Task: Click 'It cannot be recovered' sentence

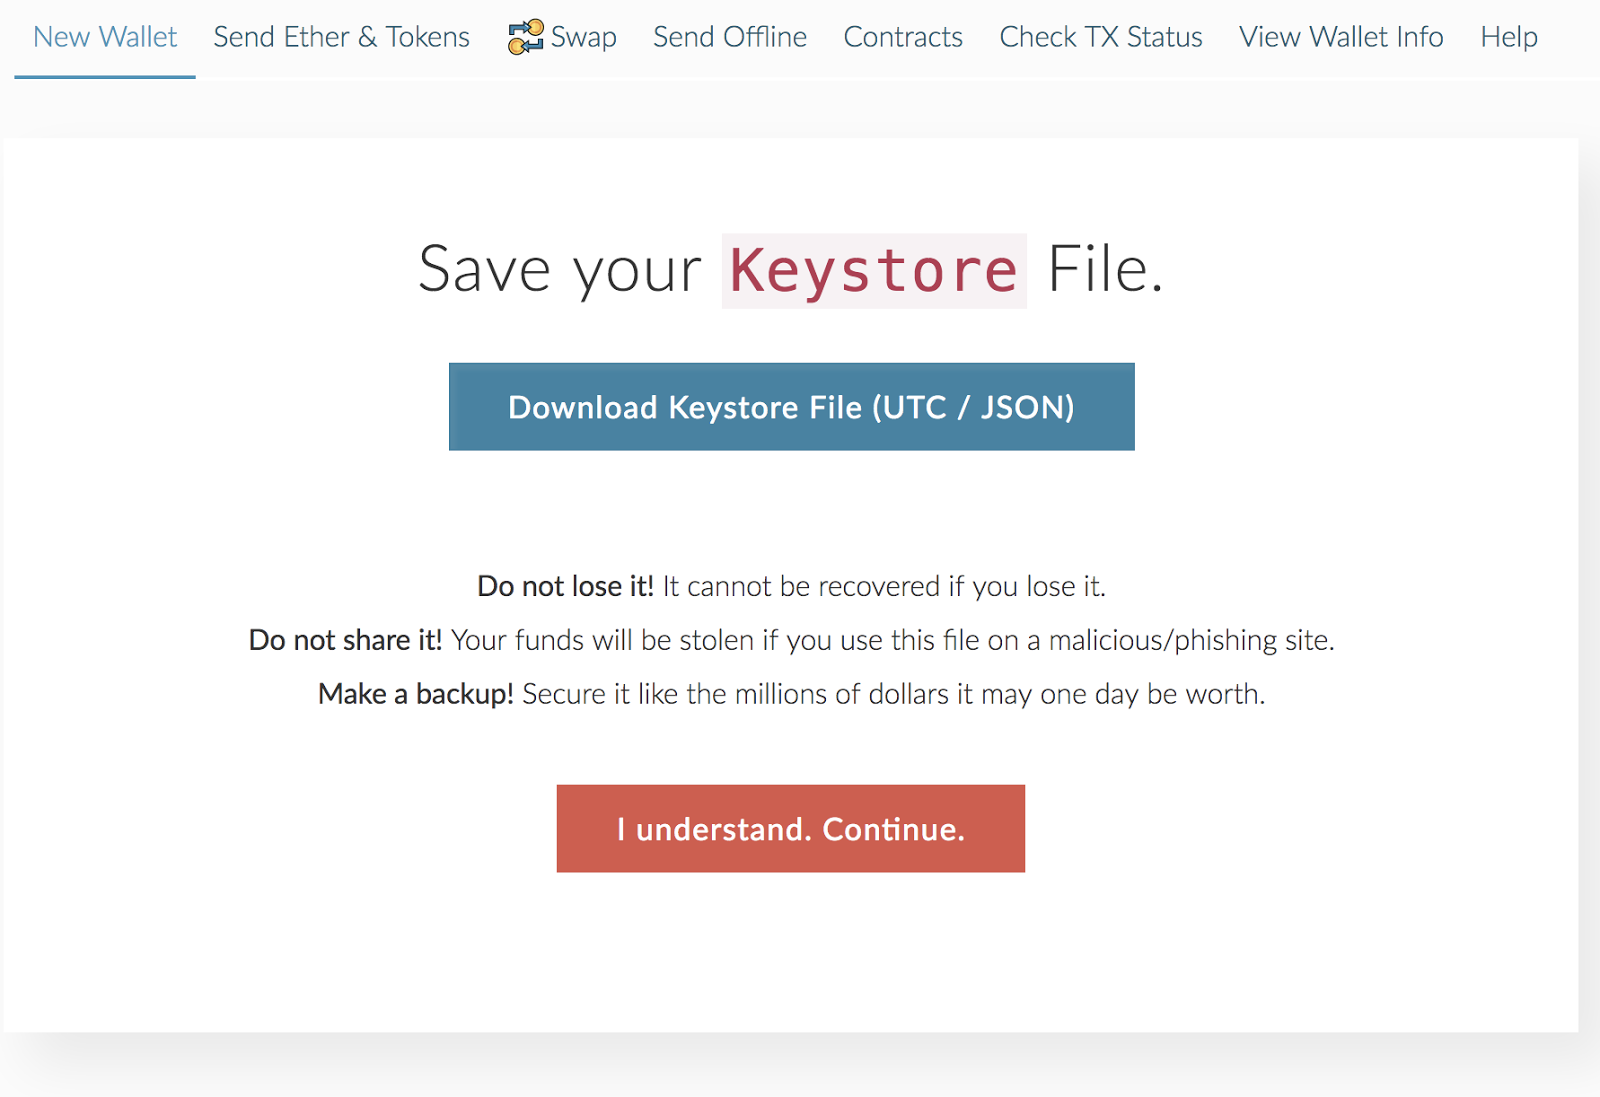Action: [x=884, y=586]
